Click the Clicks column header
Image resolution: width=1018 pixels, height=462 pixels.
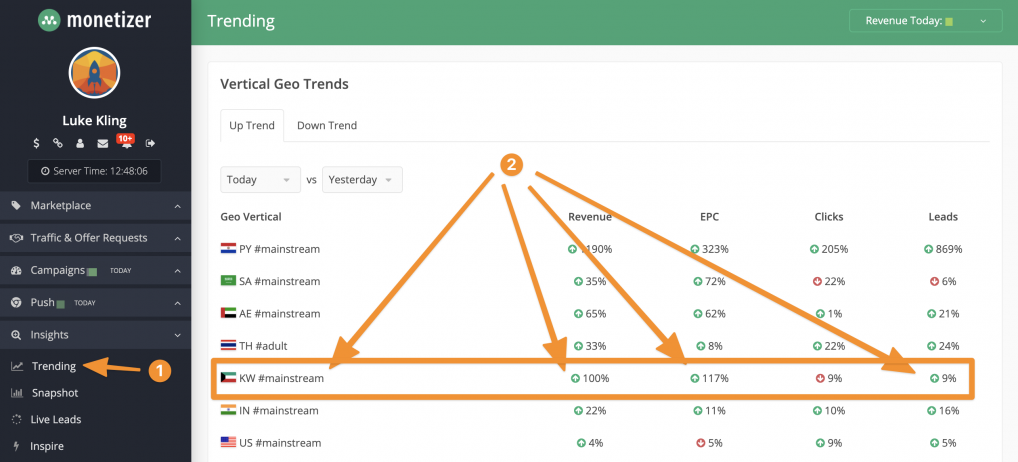(x=828, y=217)
